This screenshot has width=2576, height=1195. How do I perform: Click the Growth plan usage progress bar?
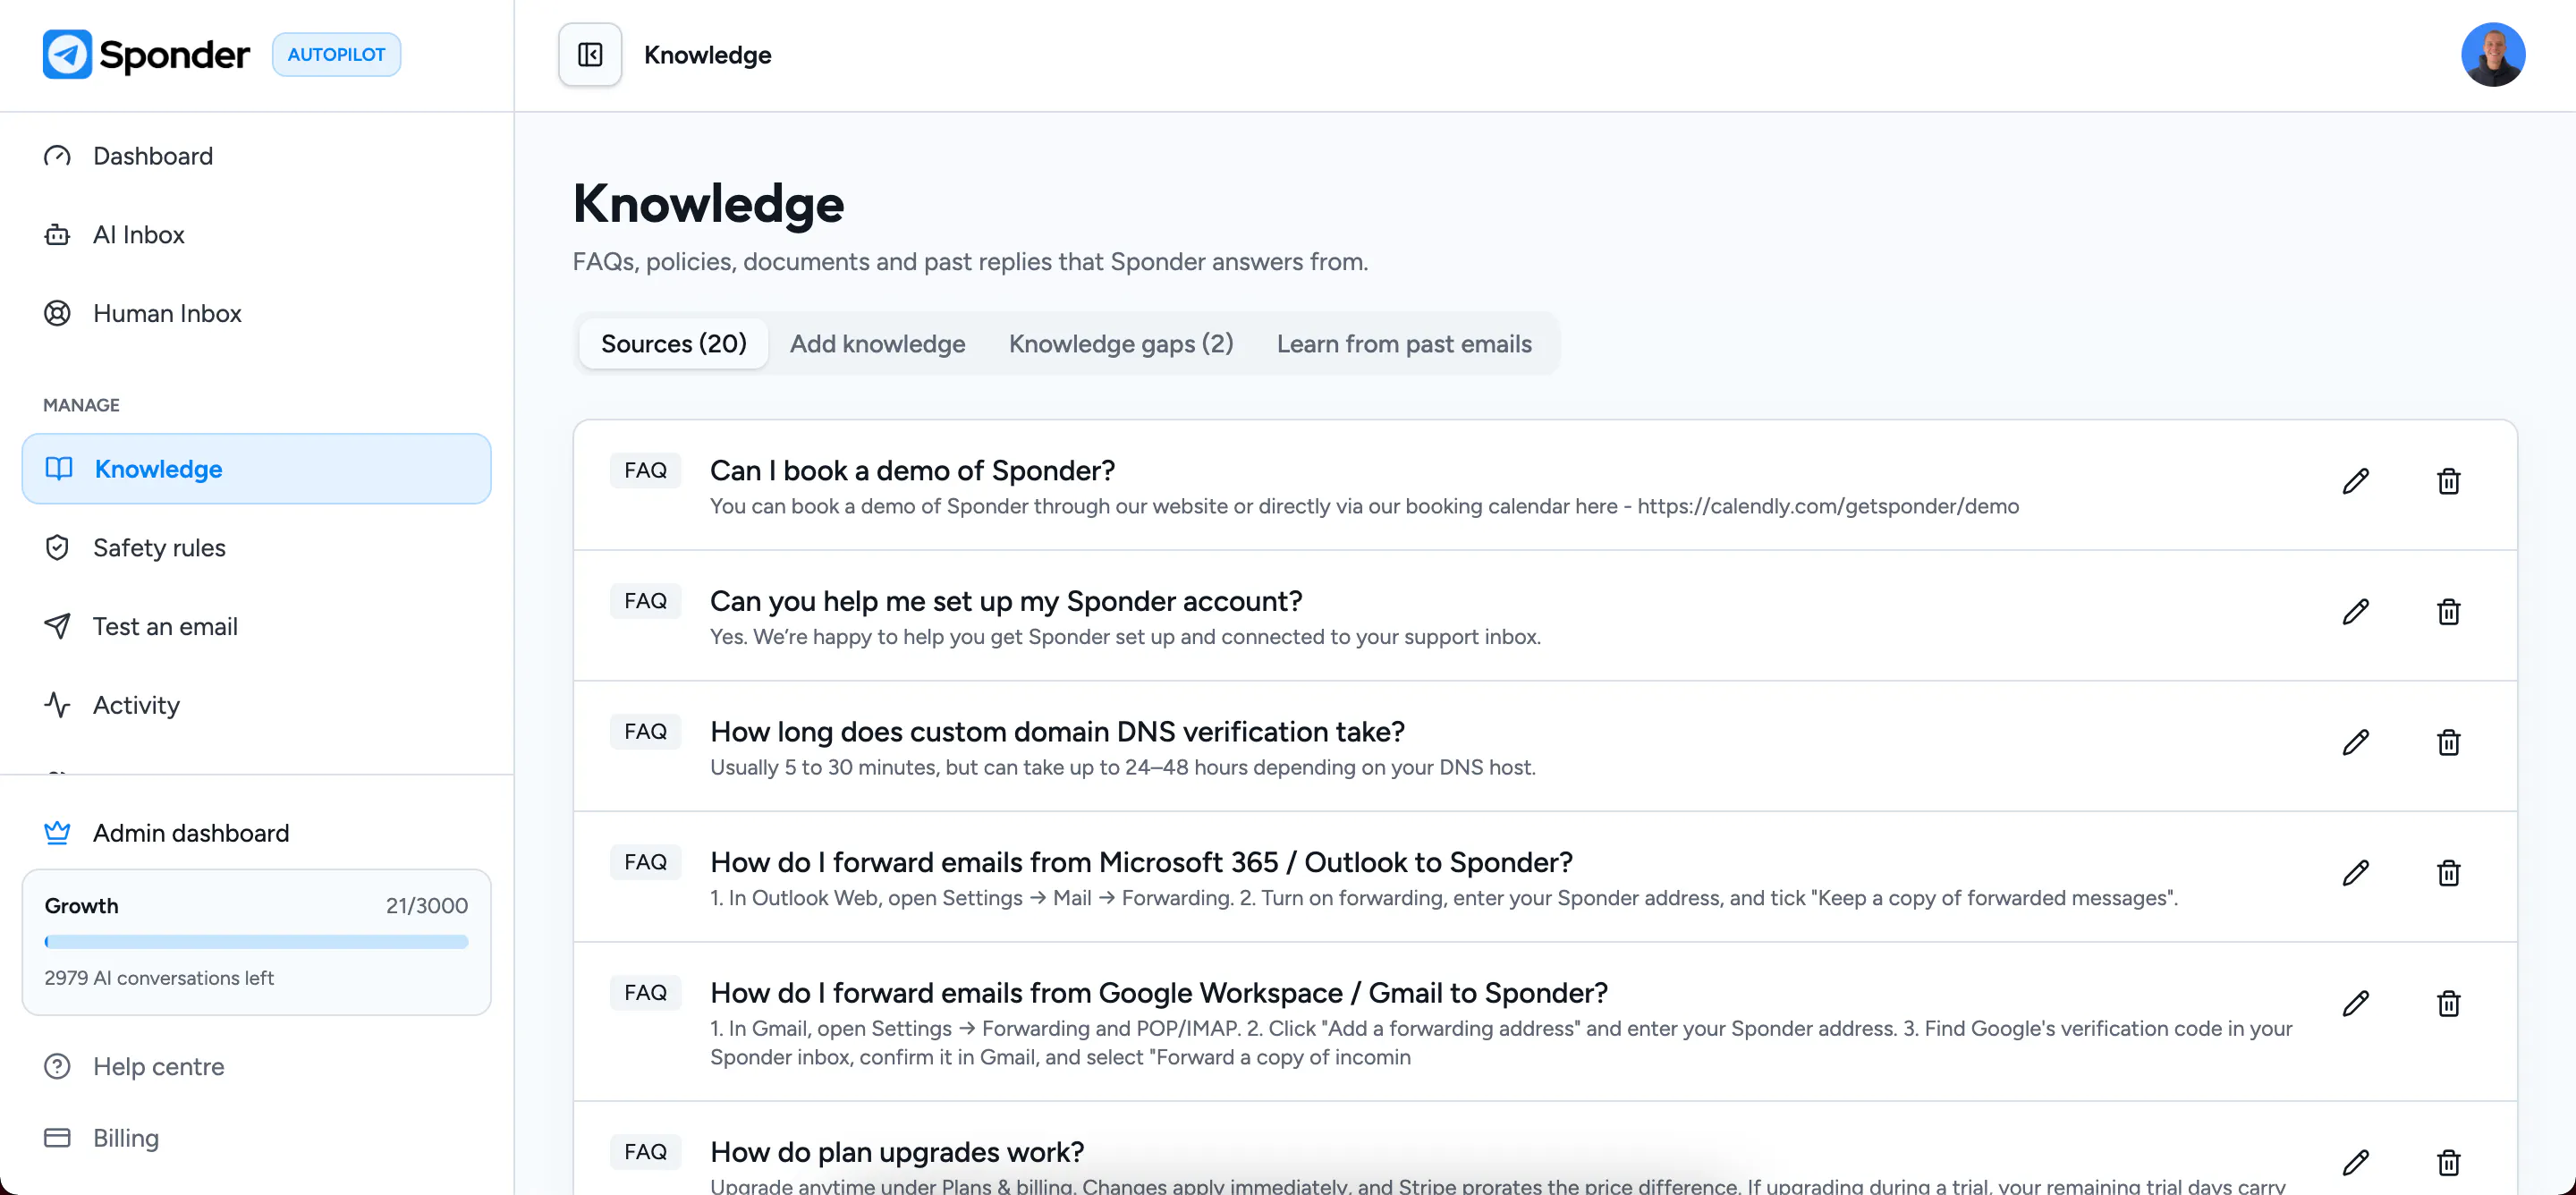click(x=256, y=942)
